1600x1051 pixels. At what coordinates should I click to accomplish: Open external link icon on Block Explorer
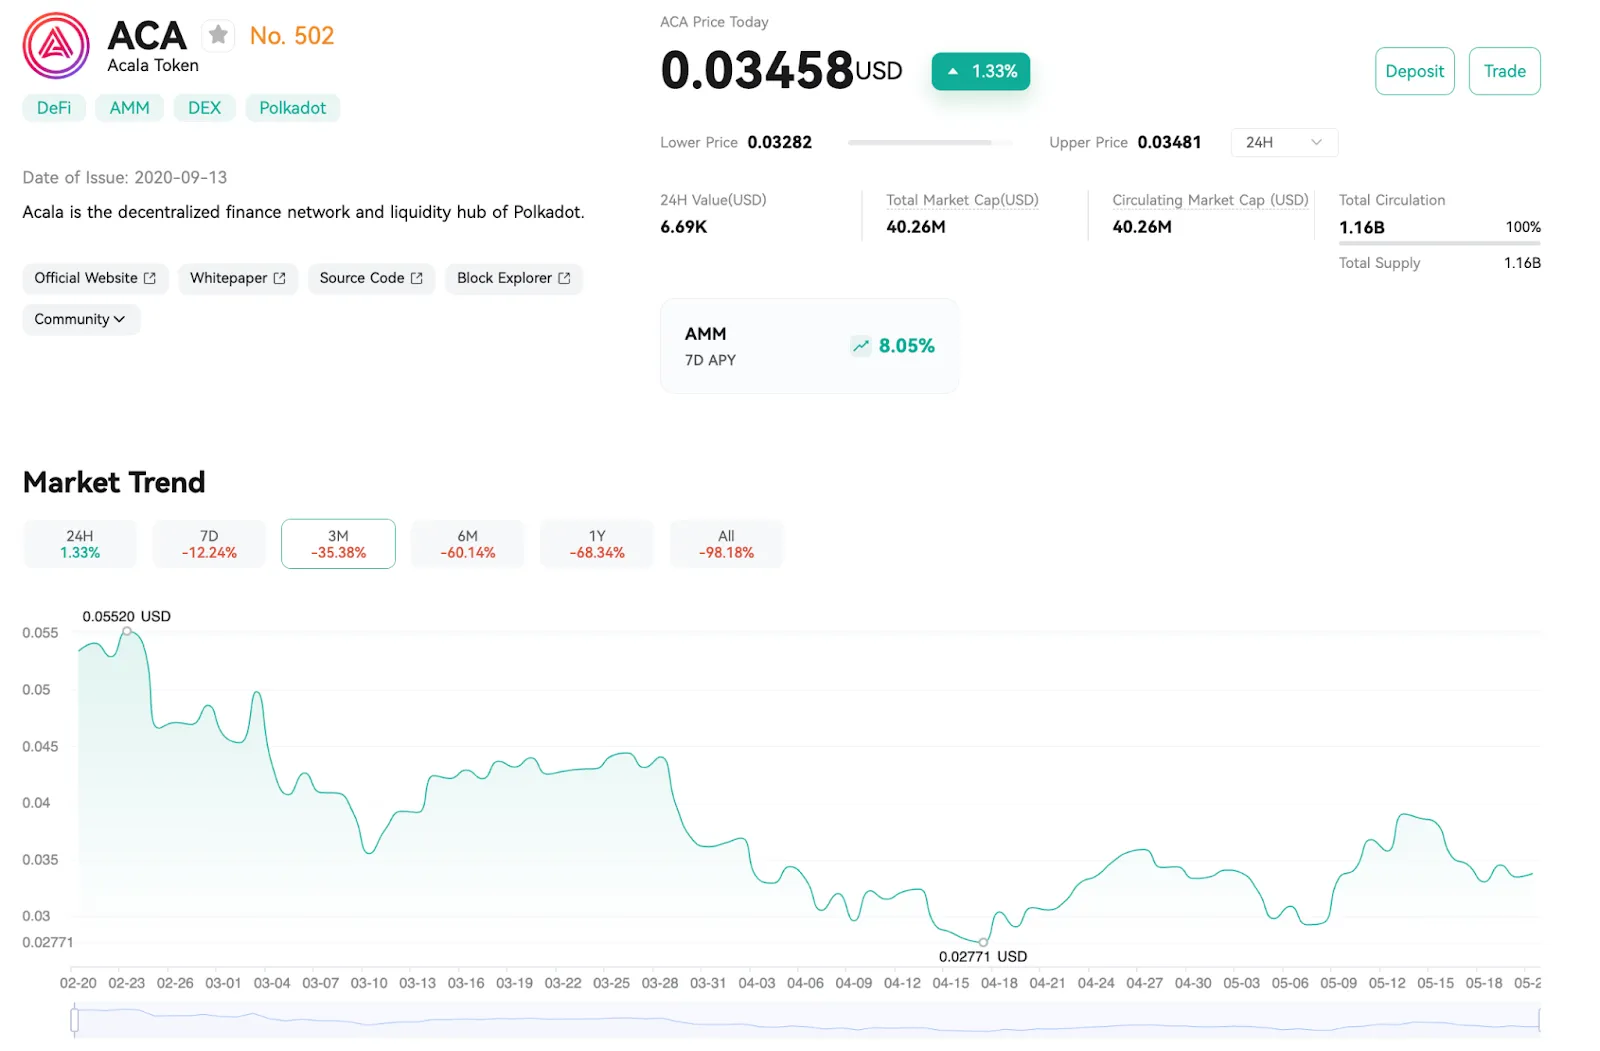click(x=564, y=278)
